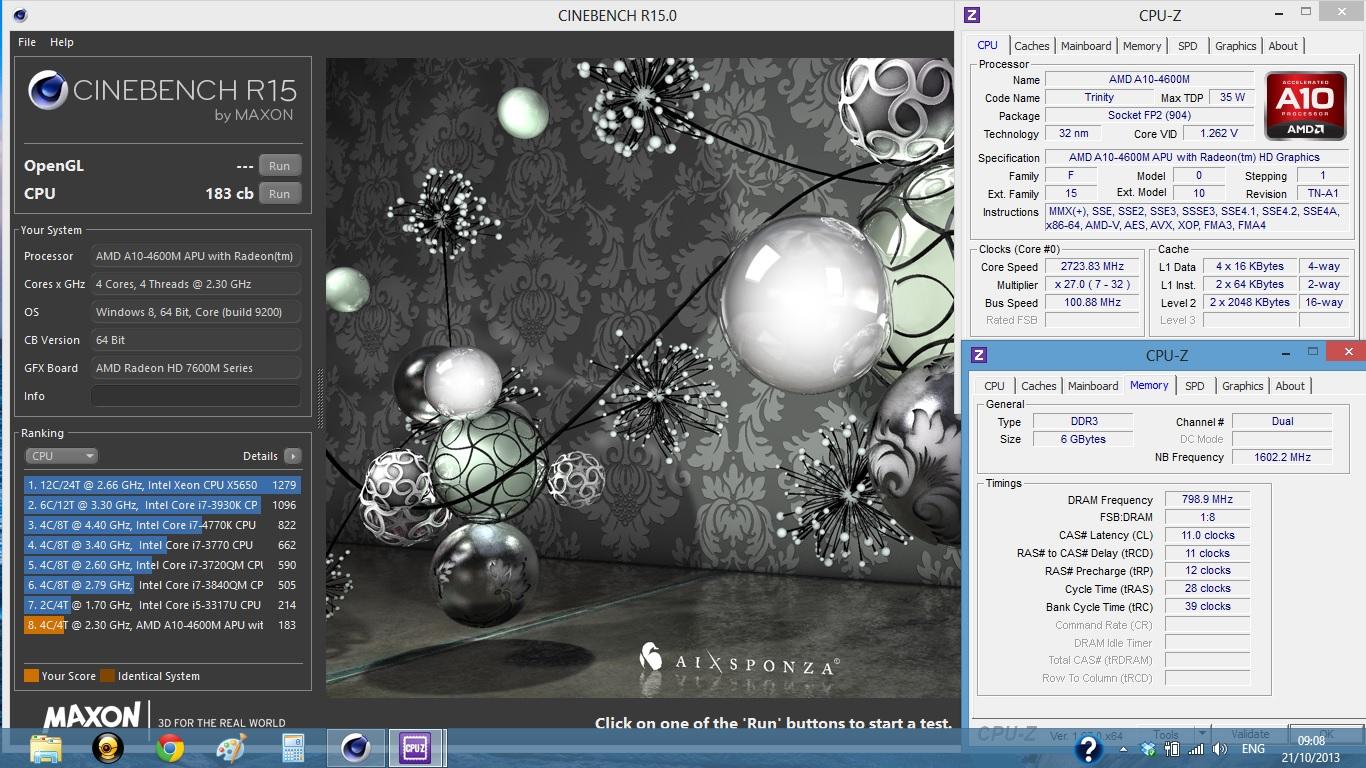Image resolution: width=1366 pixels, height=768 pixels.
Task: Show hidden tray icons arrow
Action: pyautogui.click(x=1124, y=749)
